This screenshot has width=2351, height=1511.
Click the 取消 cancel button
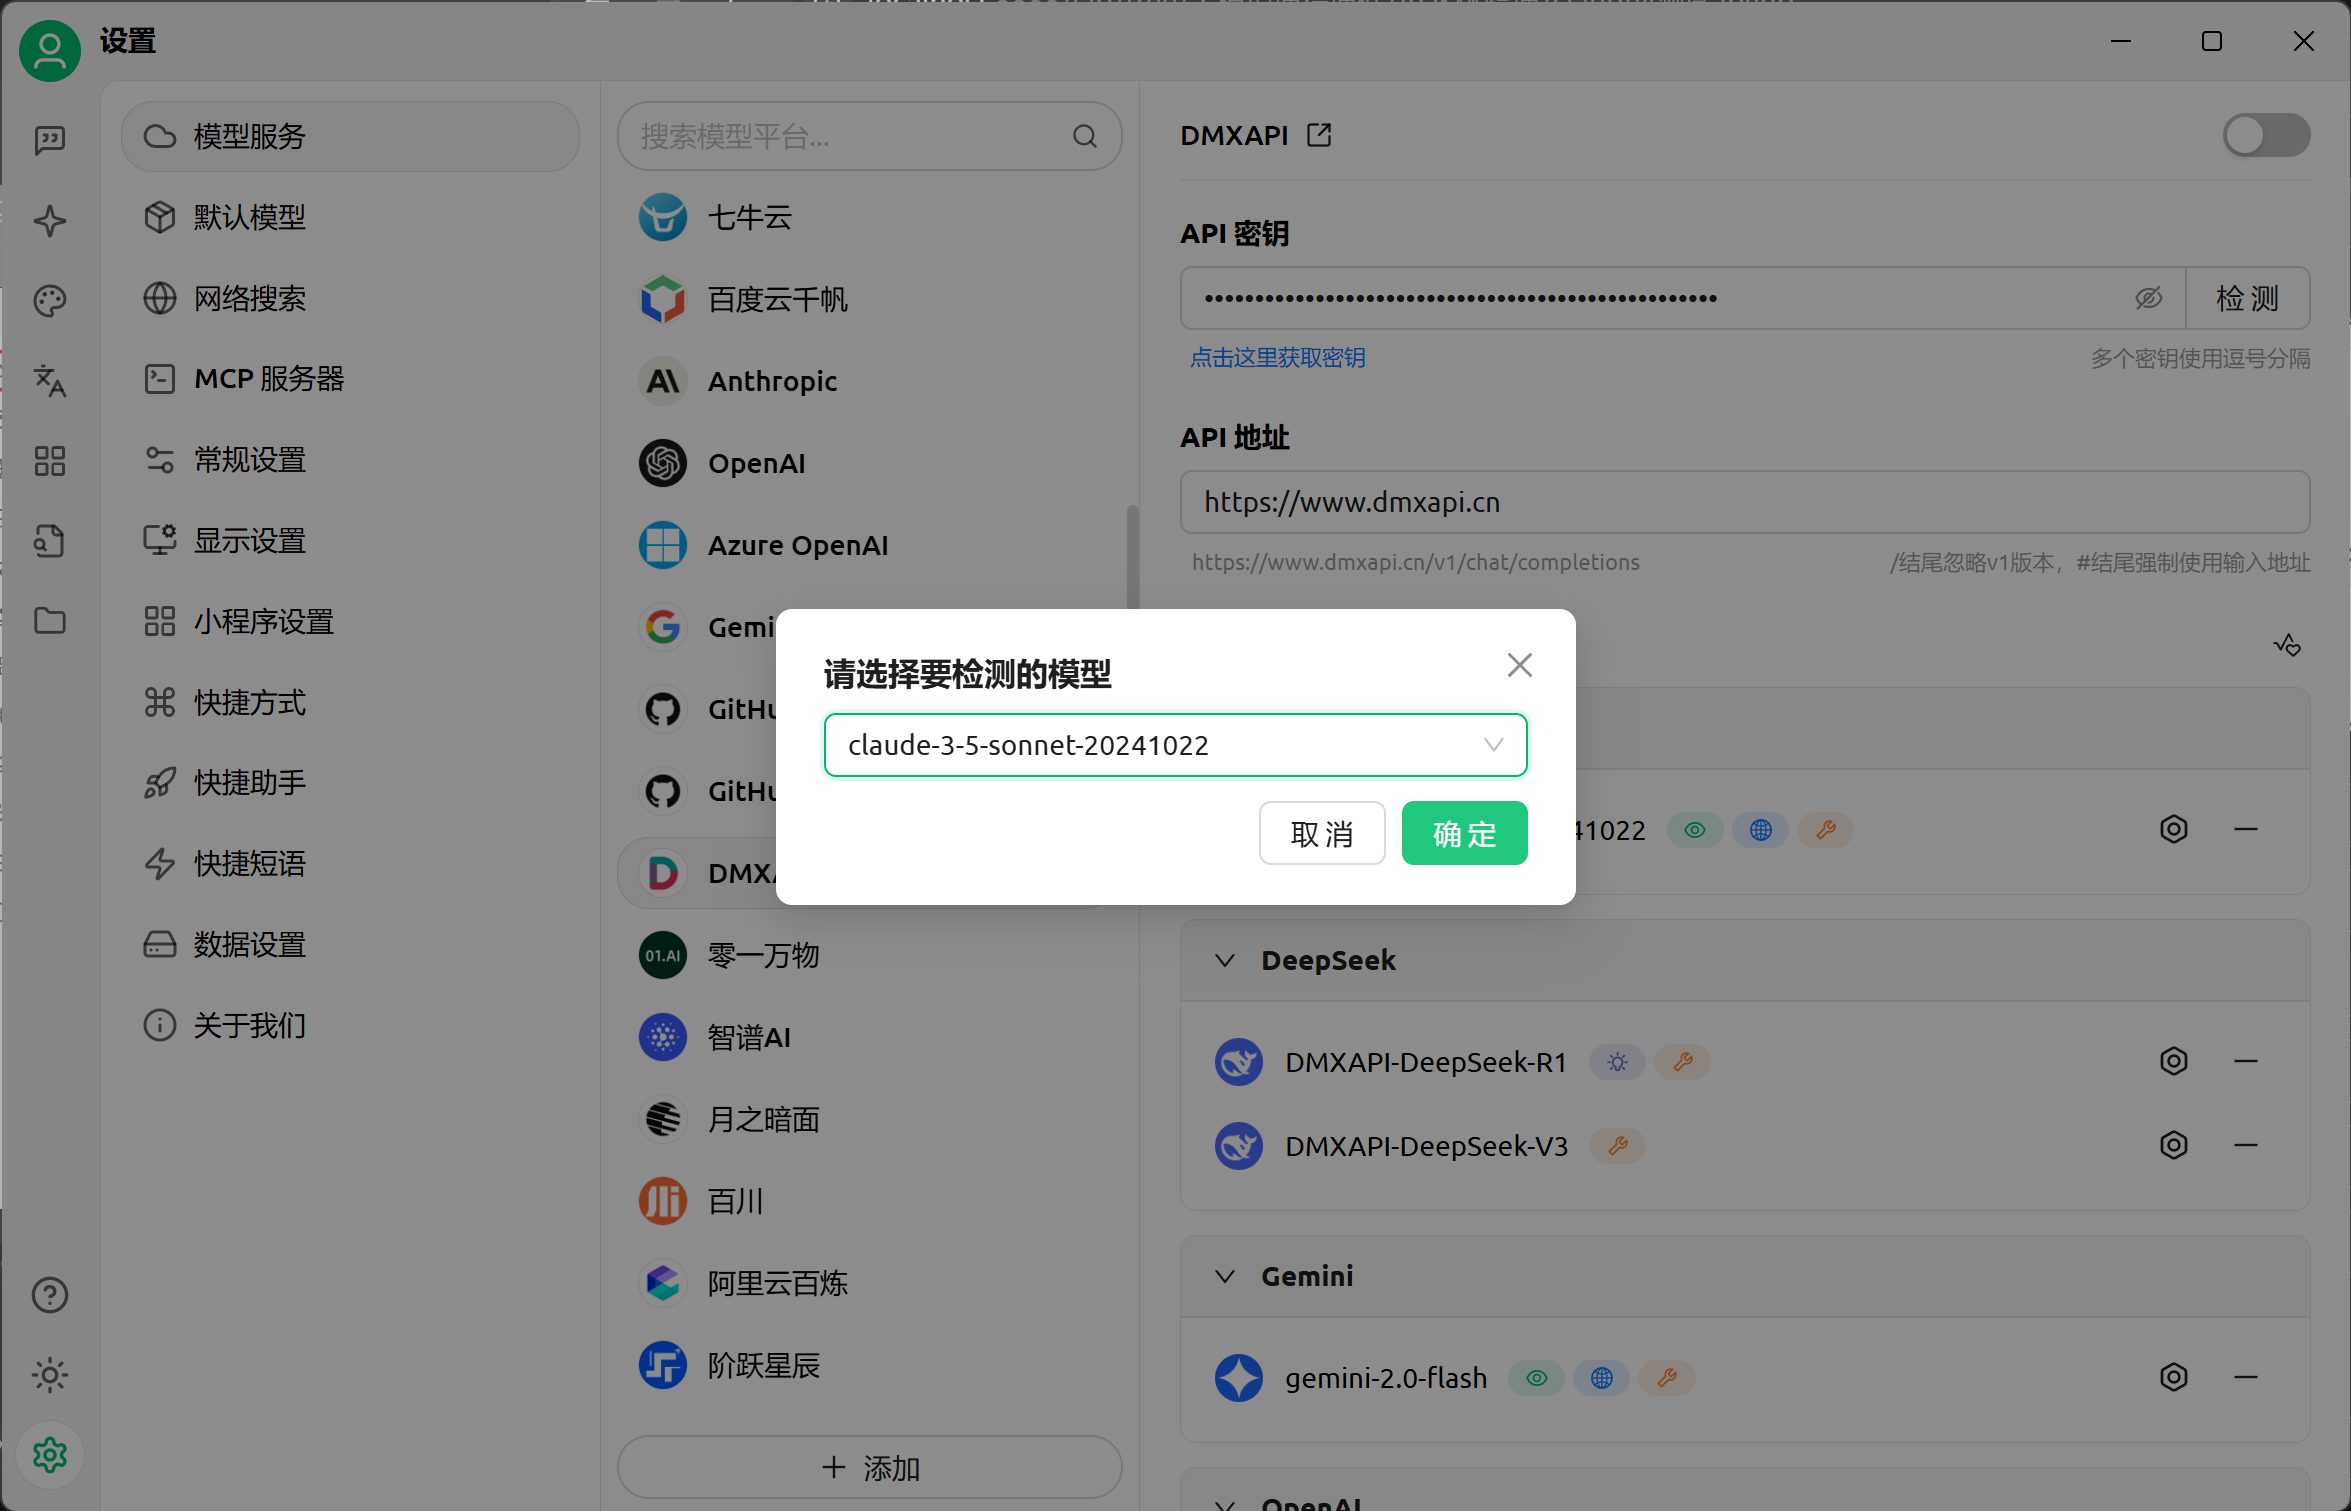[x=1322, y=833]
